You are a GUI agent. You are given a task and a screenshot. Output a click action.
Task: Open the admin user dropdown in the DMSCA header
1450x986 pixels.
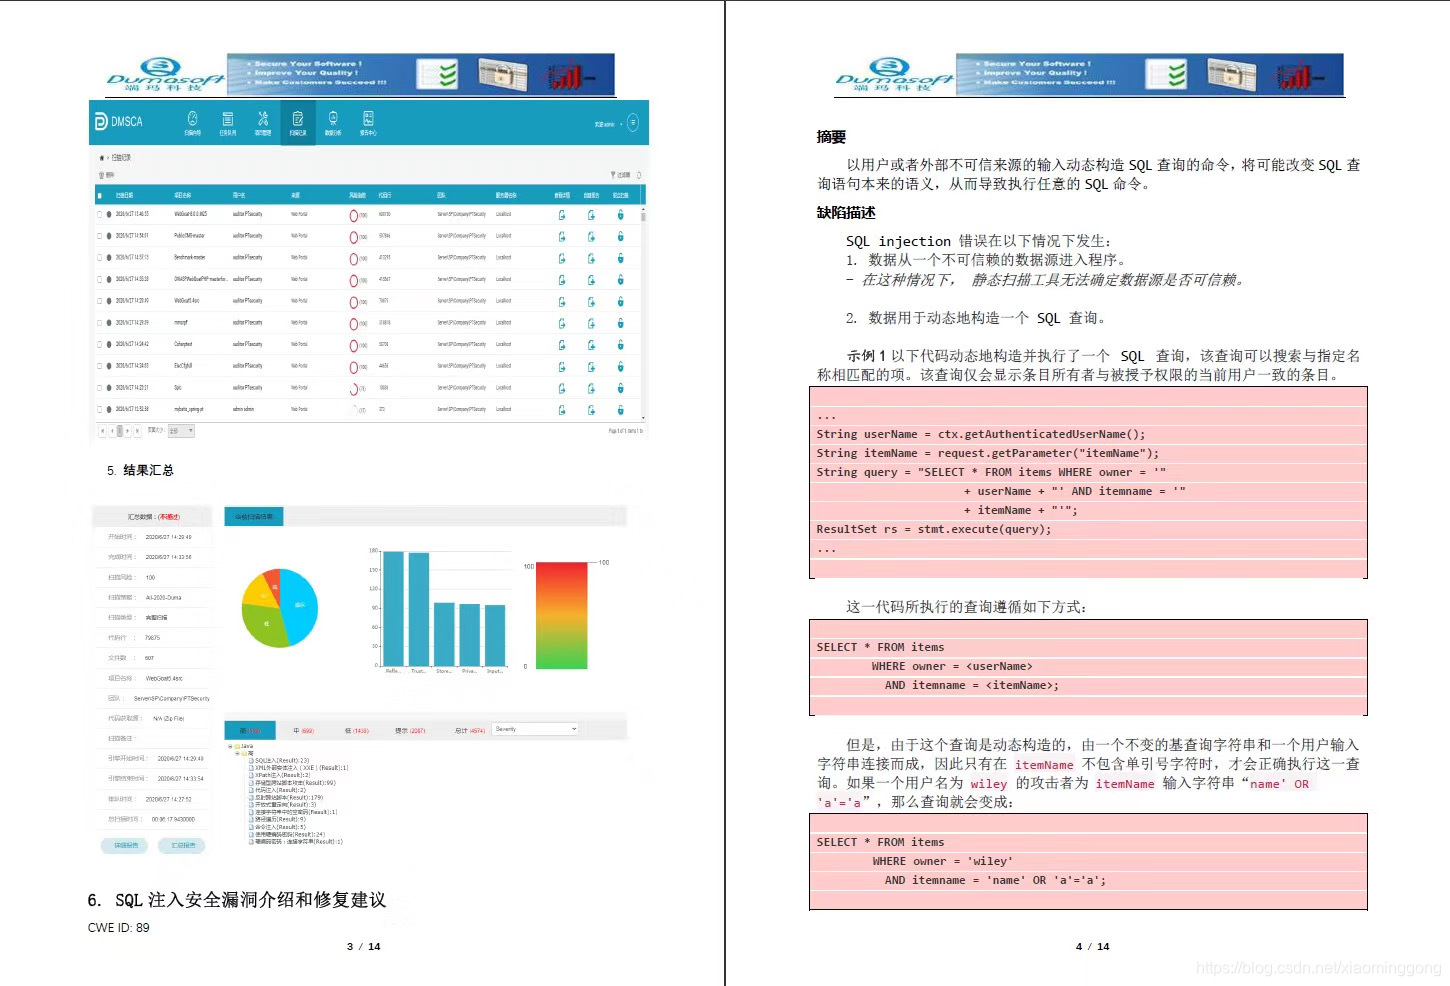(608, 124)
